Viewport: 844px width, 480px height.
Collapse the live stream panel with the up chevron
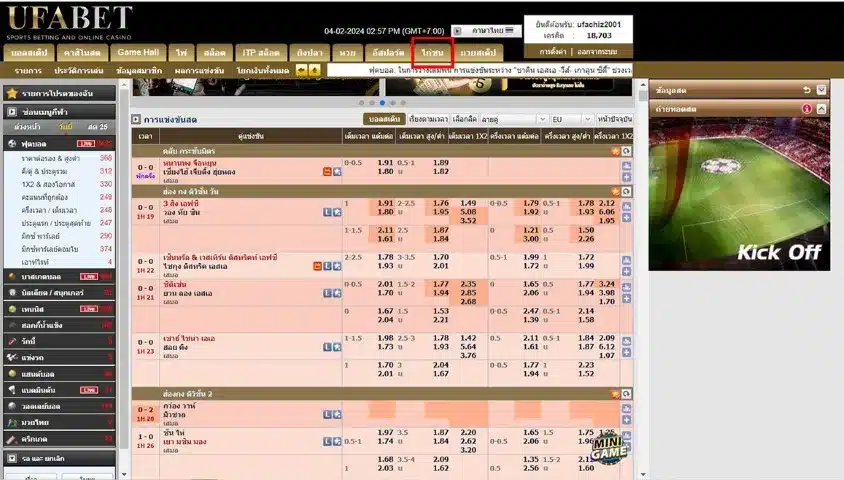pos(821,109)
